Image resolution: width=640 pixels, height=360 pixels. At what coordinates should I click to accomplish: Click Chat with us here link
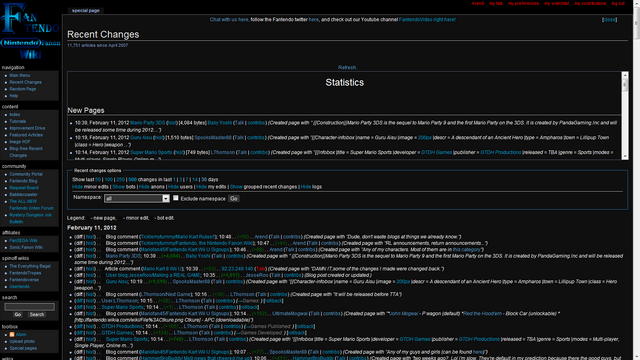[x=229, y=20]
